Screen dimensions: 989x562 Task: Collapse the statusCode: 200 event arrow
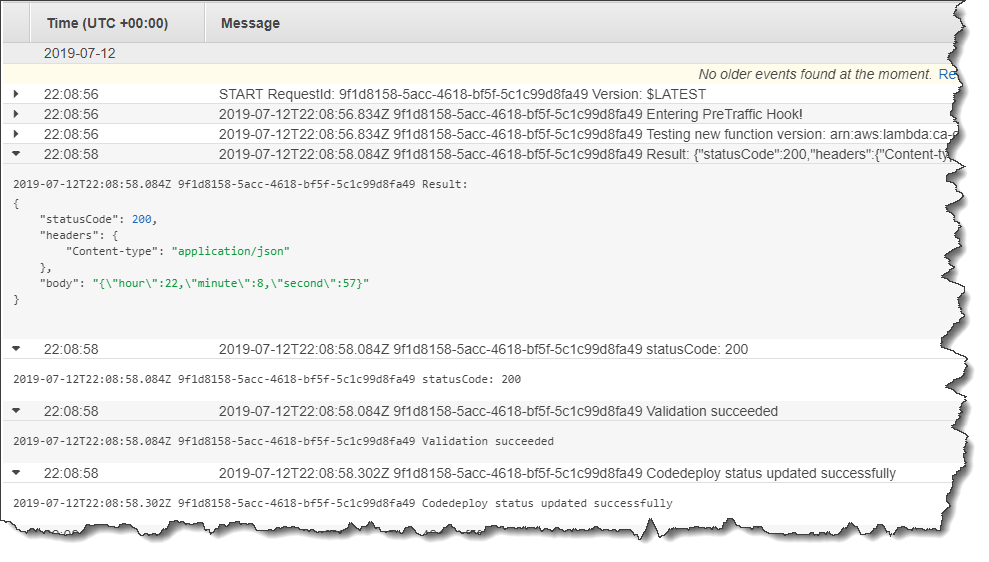16,349
